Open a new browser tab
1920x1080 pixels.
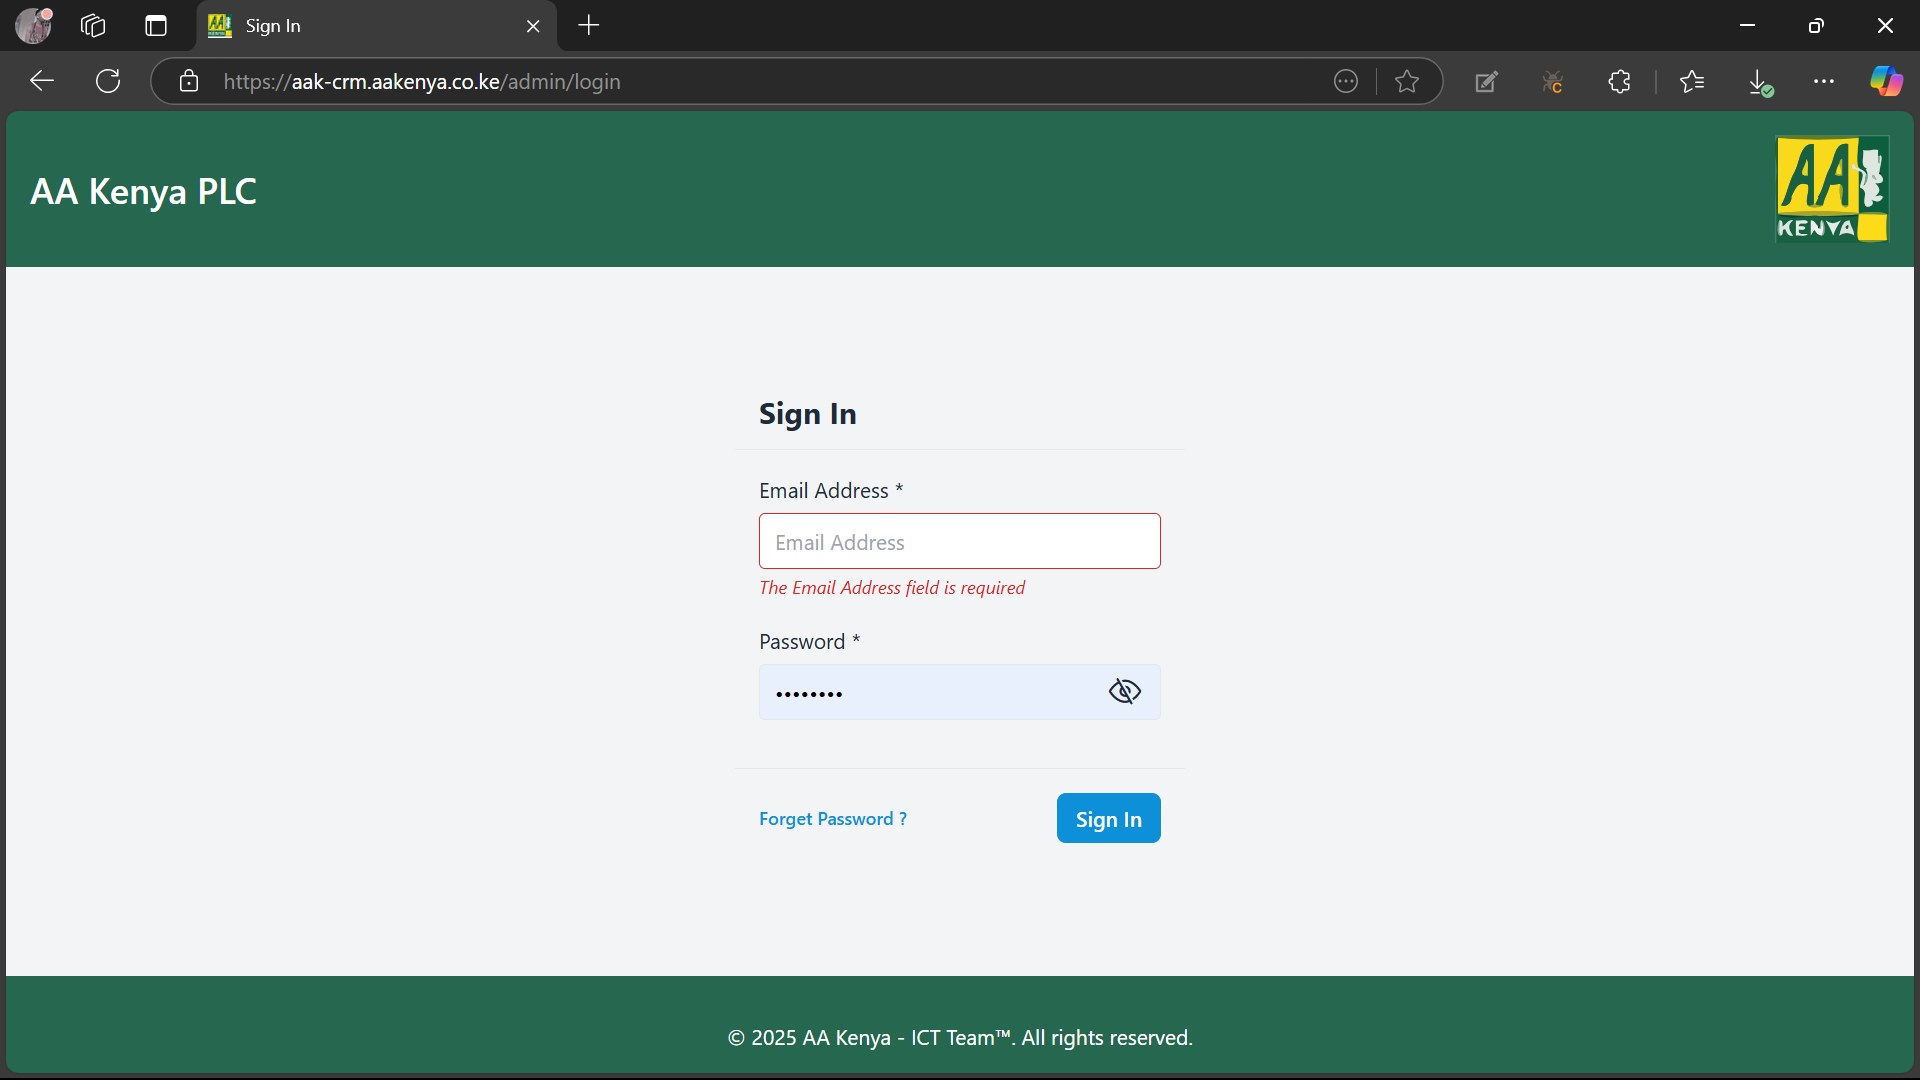589,26
